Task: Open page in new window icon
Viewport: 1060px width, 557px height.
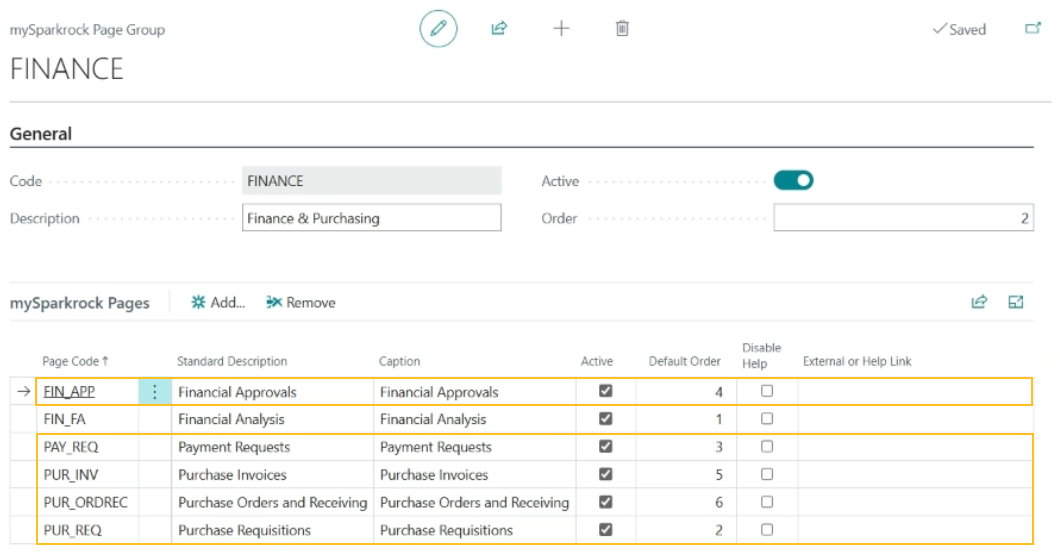Action: (x=1033, y=29)
